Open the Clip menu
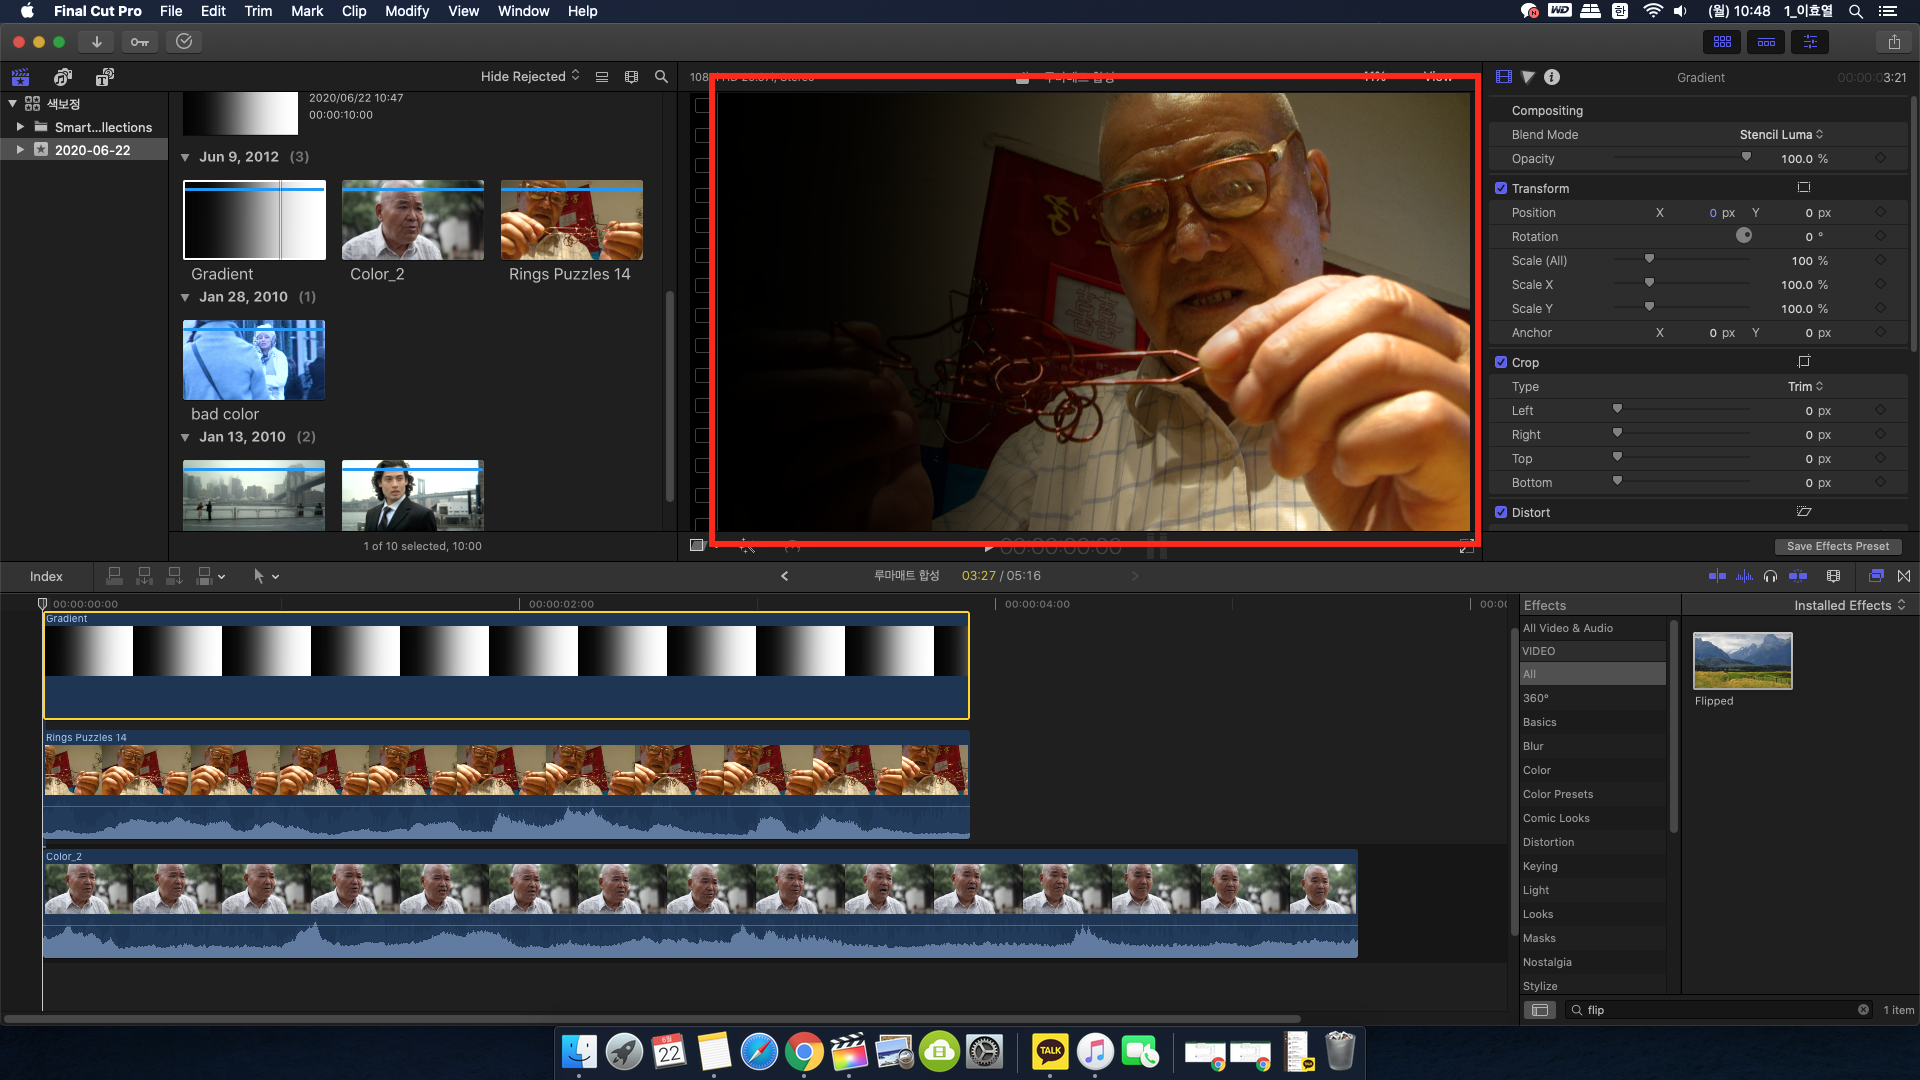The image size is (1920, 1080). (354, 11)
